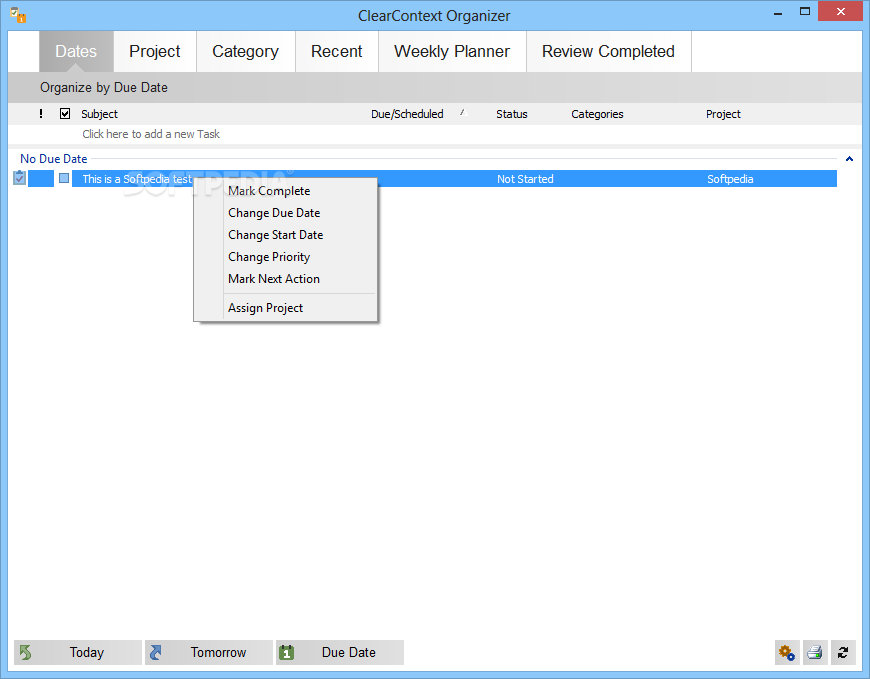Select Change Start Date menu entry
This screenshot has height=679, width=870.
[x=285, y=235]
